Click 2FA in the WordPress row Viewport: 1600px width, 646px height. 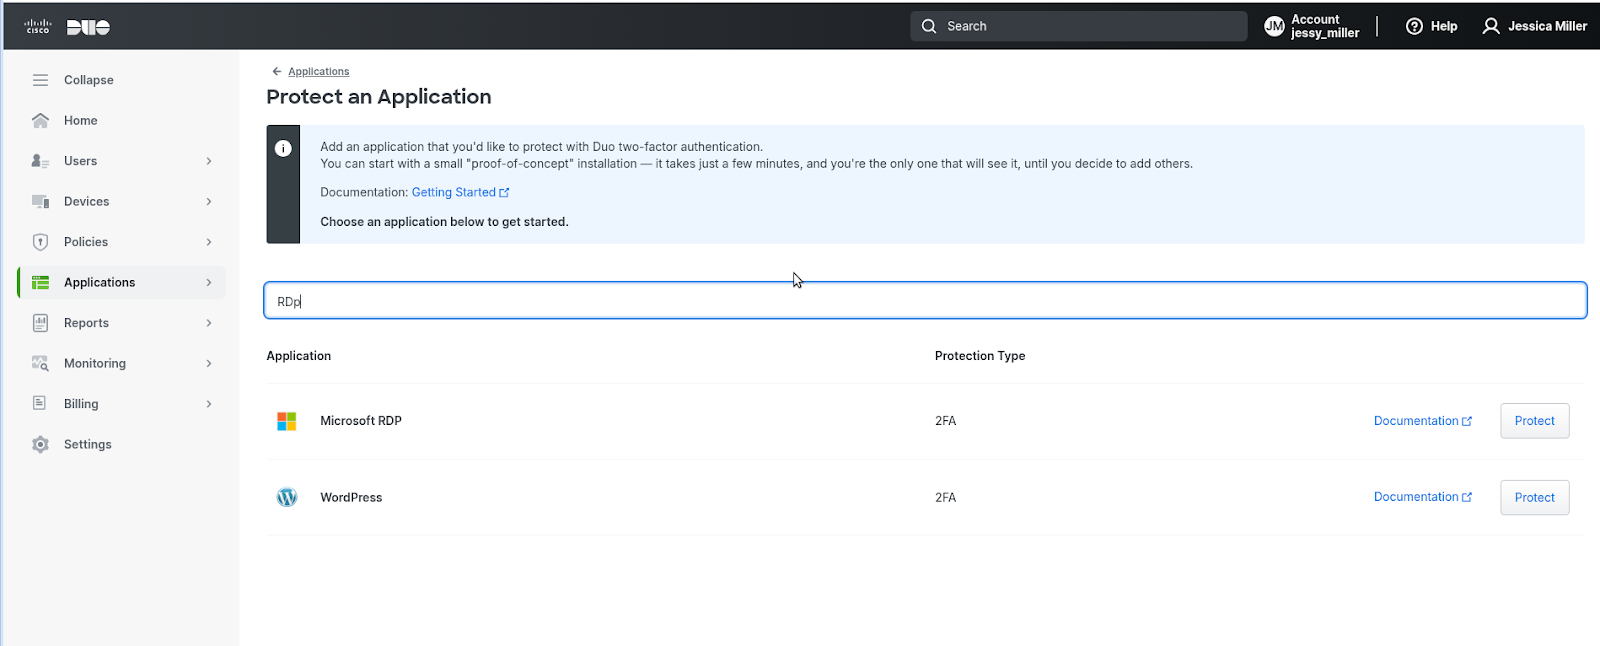pos(946,498)
